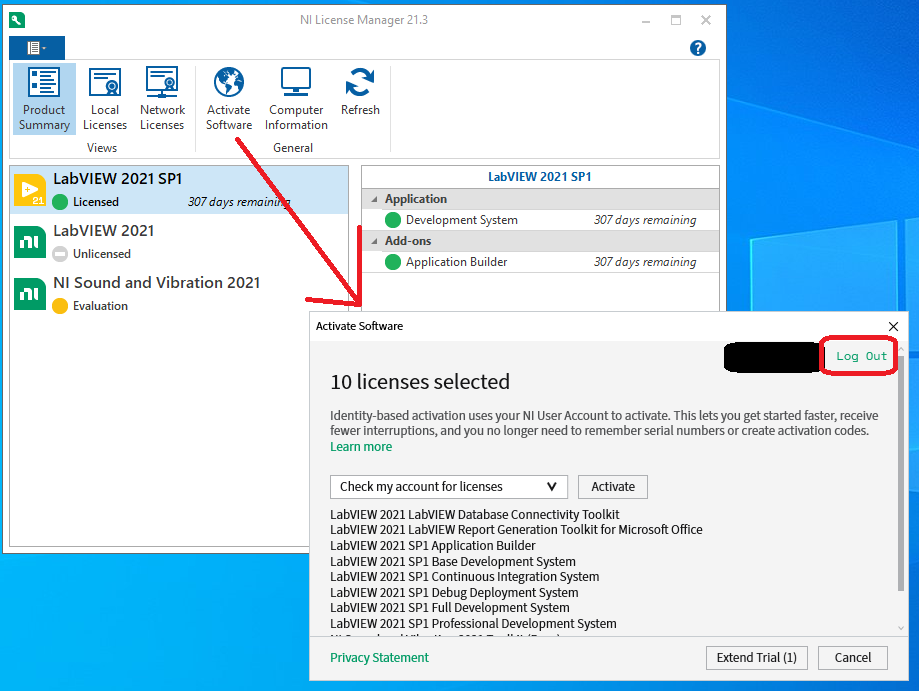Screen dimensions: 919x691
Task: Open help via question mark icon
Action: coord(697,48)
